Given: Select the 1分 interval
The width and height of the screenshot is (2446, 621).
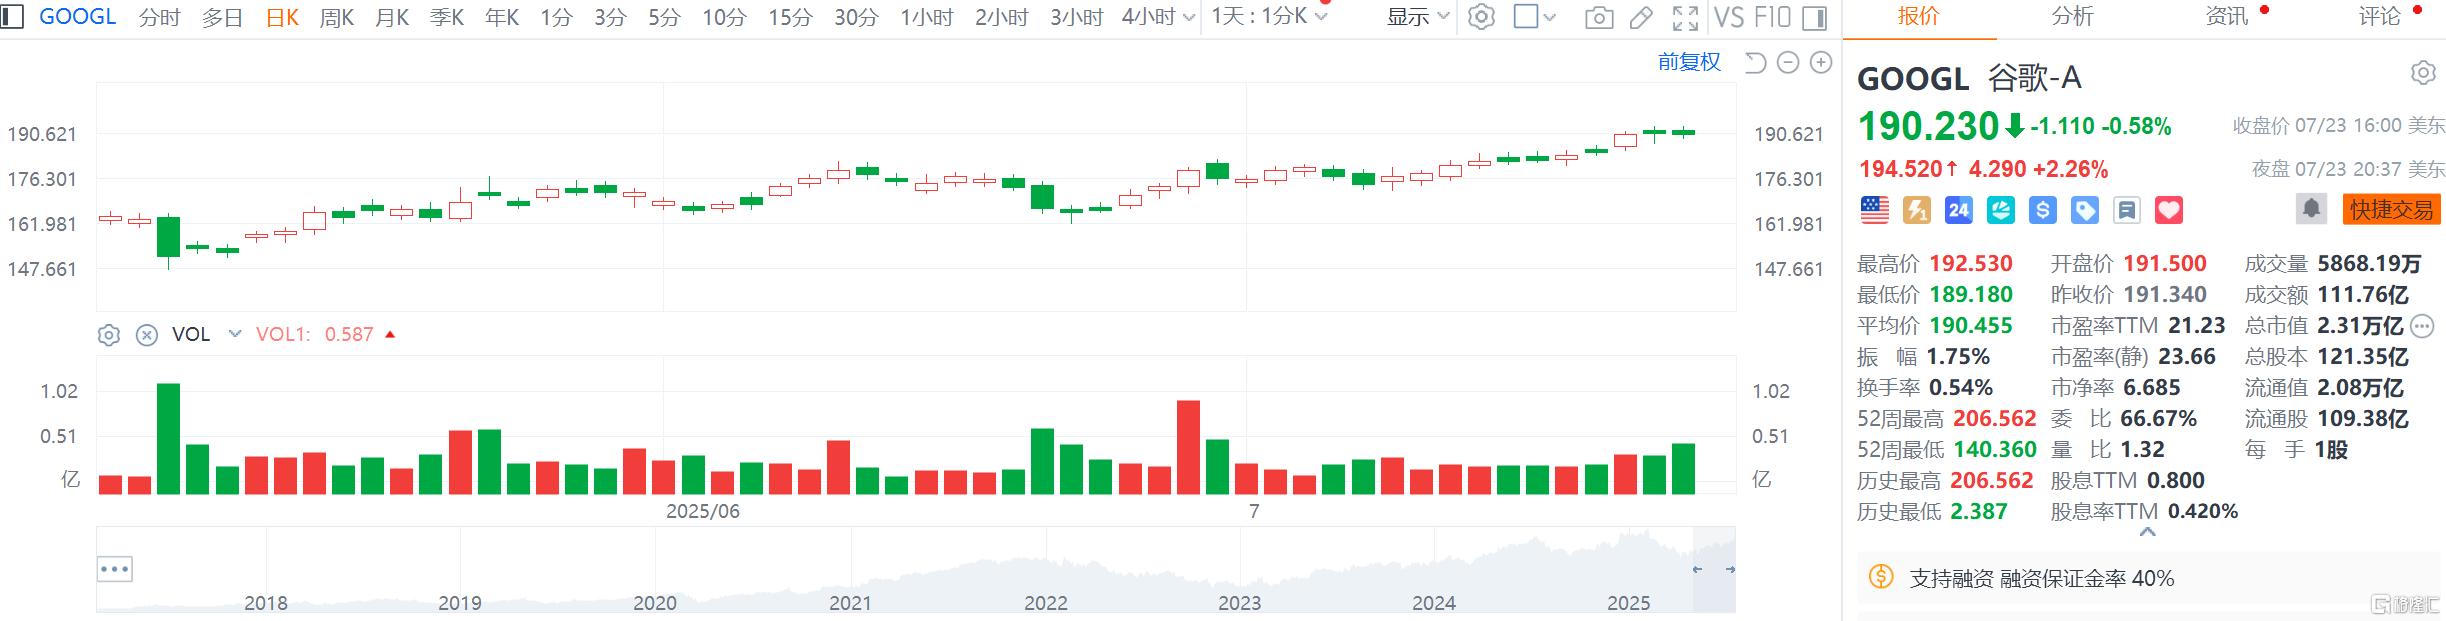Looking at the screenshot, I should (556, 18).
